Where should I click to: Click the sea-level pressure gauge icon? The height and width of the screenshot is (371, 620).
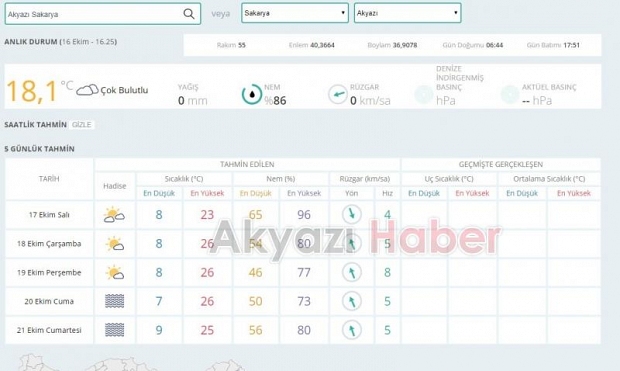[423, 95]
